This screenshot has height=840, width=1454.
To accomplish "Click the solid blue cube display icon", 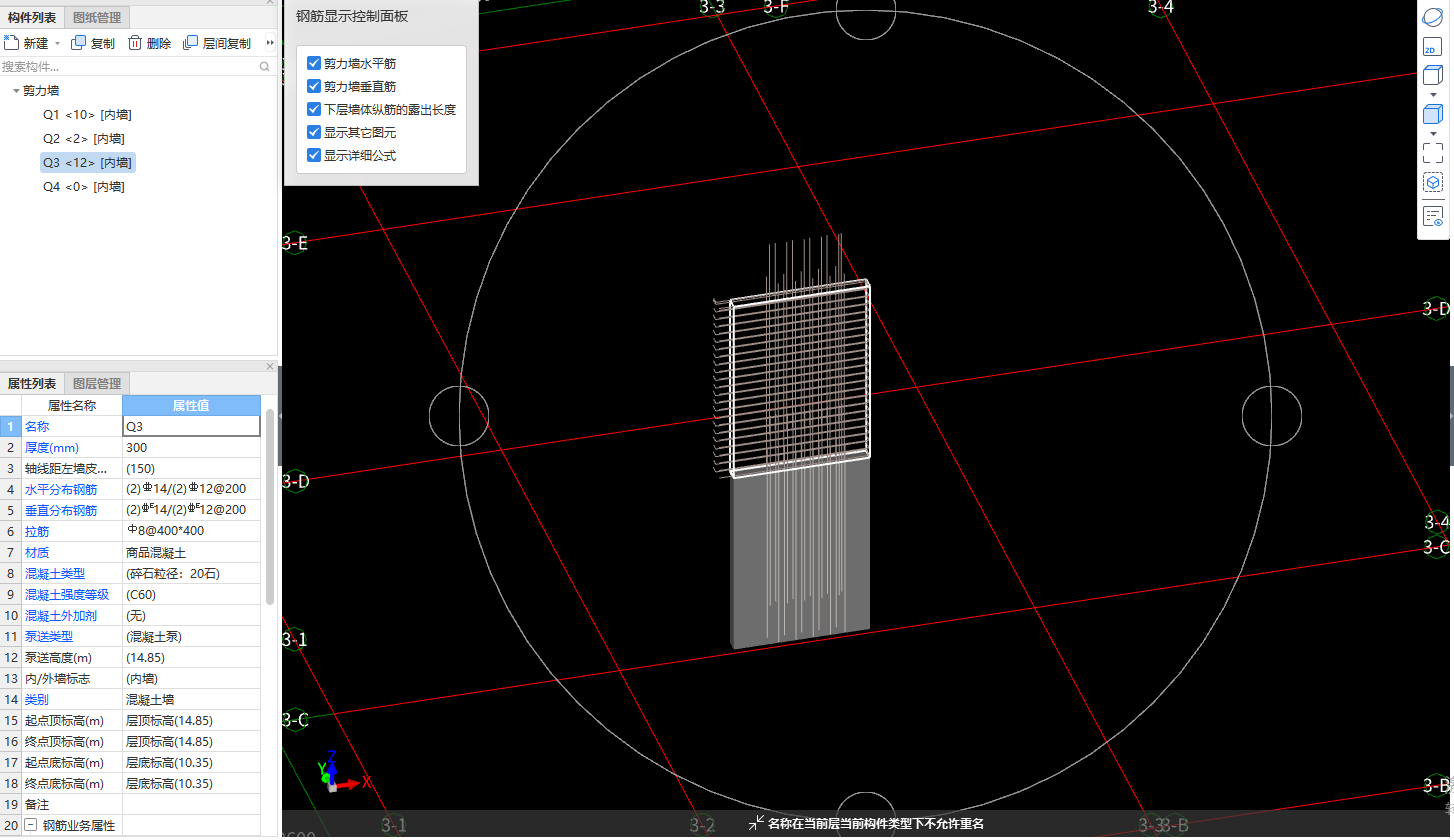I will (1432, 114).
